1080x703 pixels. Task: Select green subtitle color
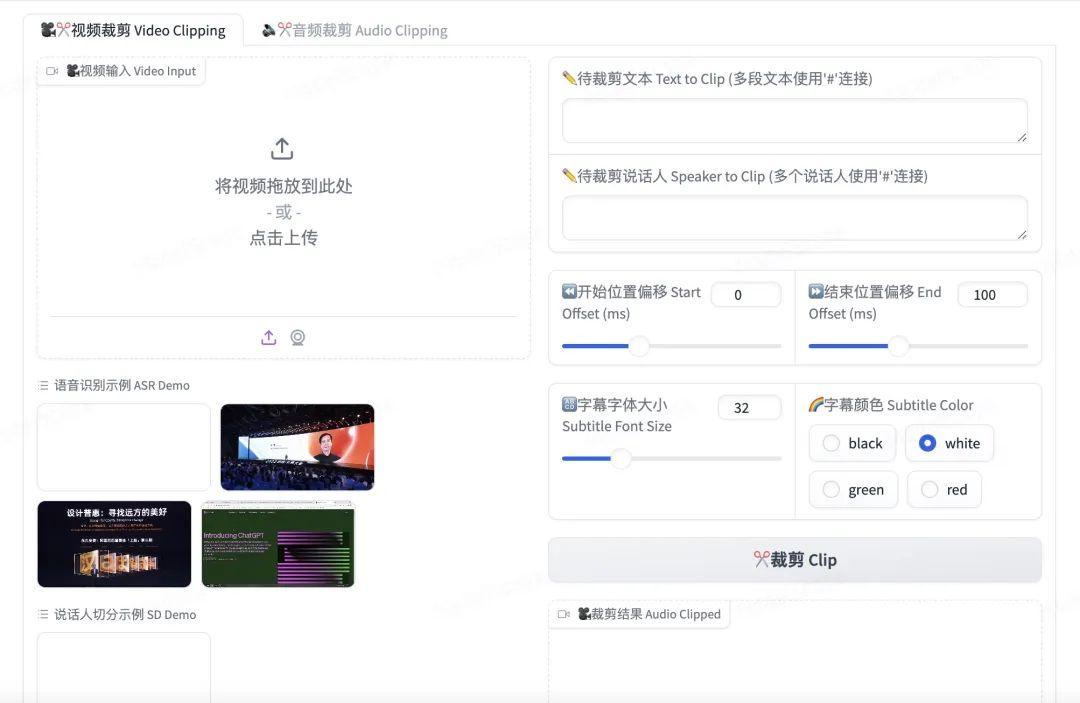tap(853, 490)
